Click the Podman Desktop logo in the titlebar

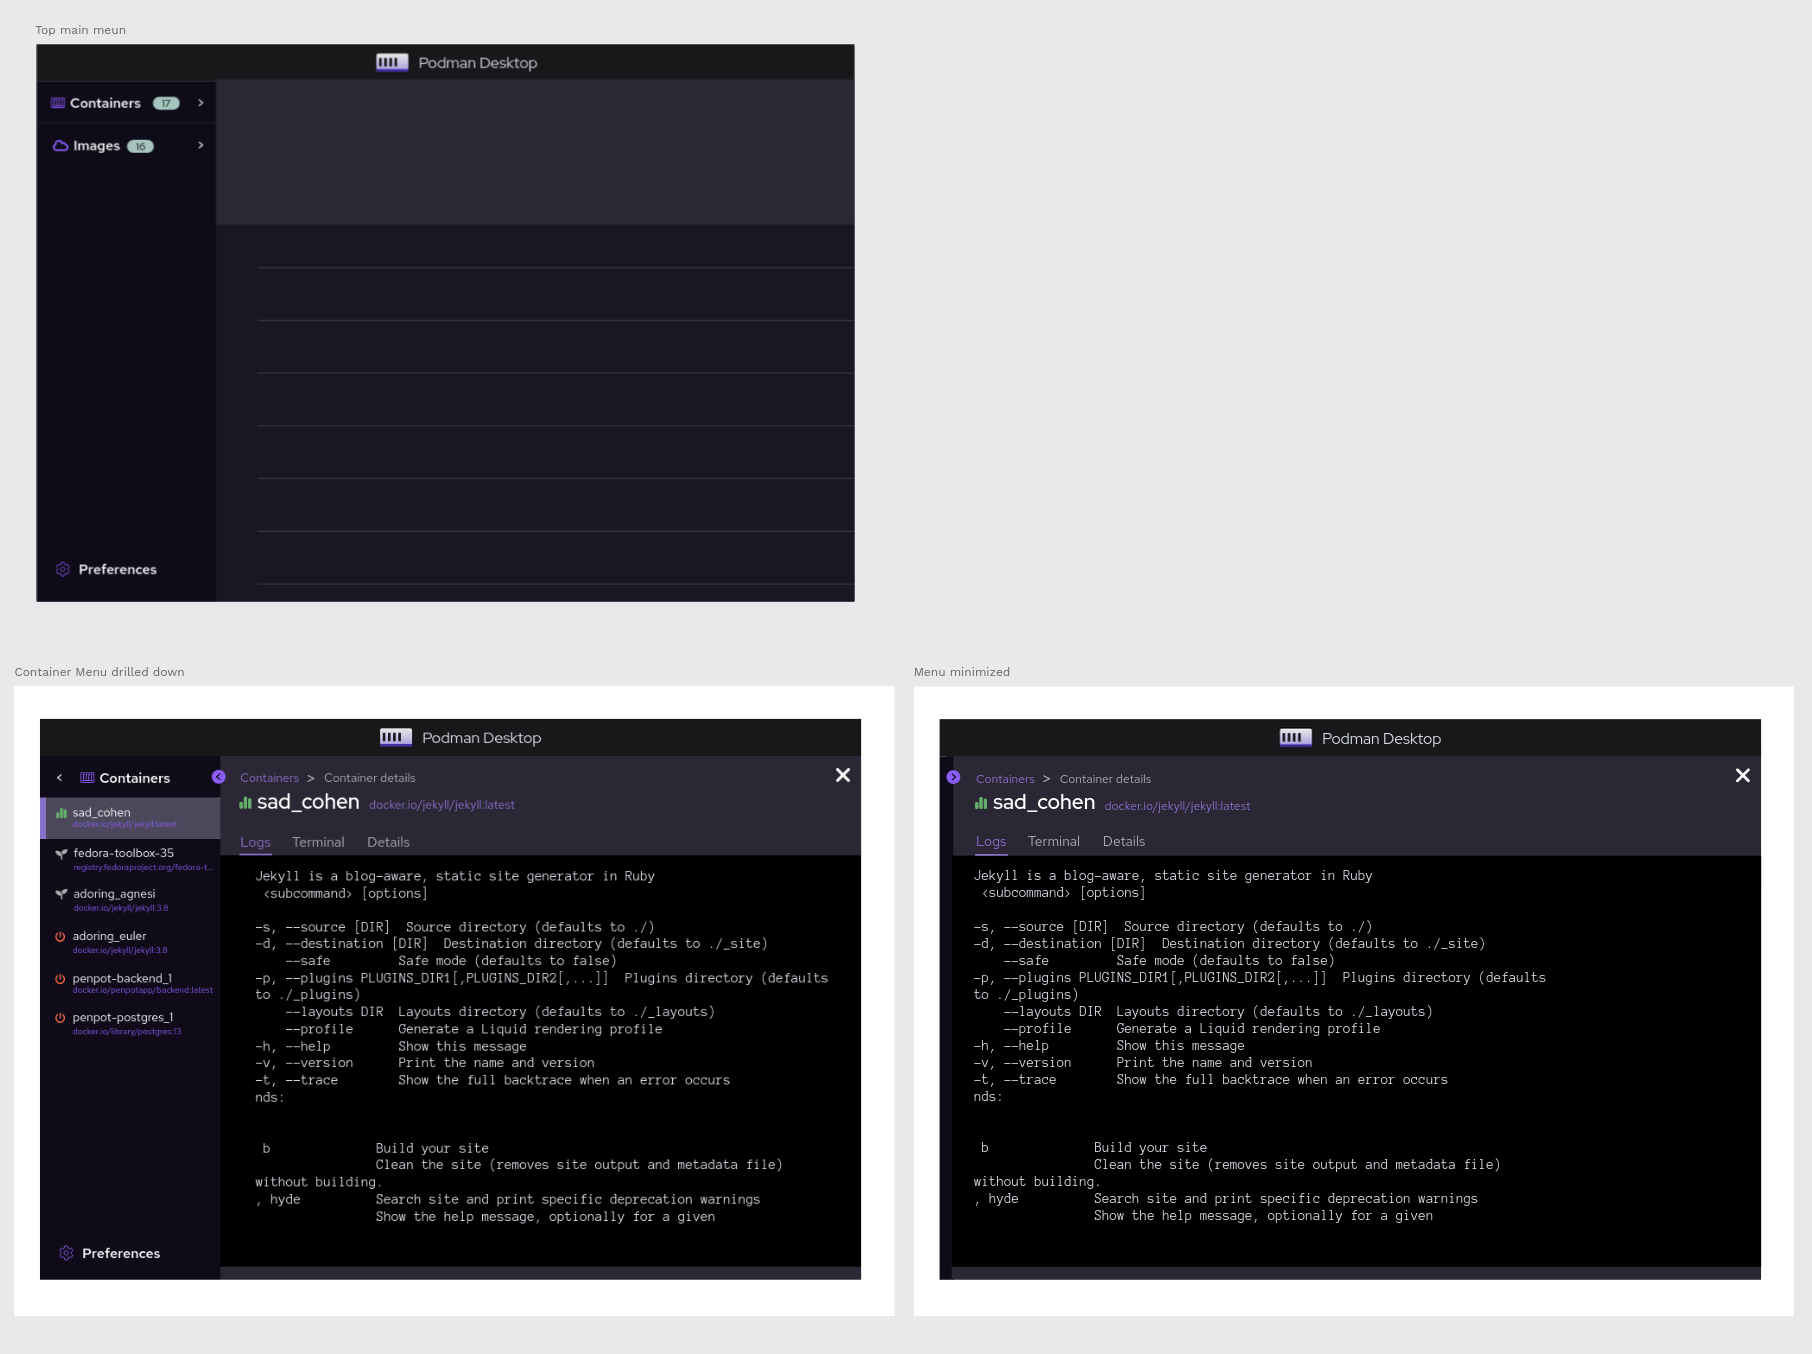coord(392,62)
